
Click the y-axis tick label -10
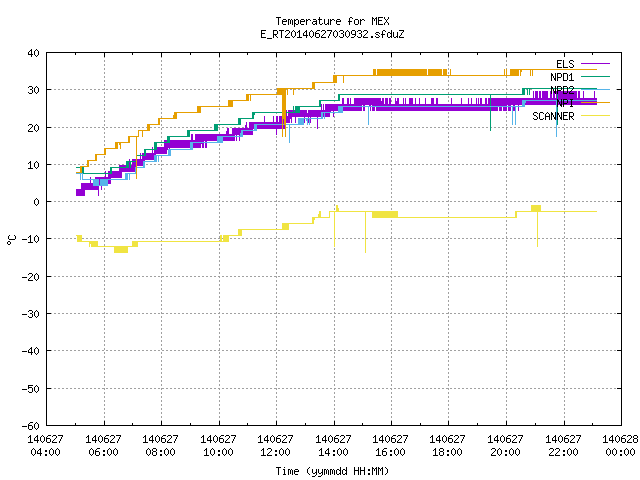tap(31, 239)
